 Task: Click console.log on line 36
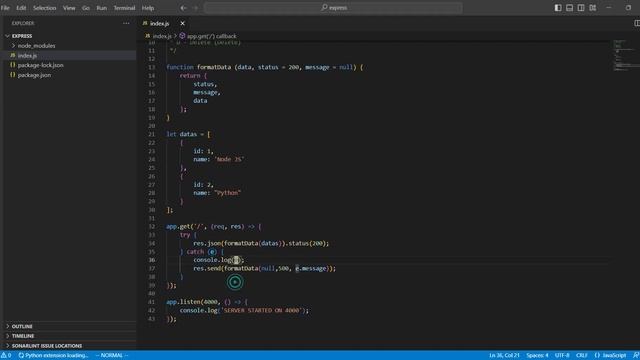212,260
